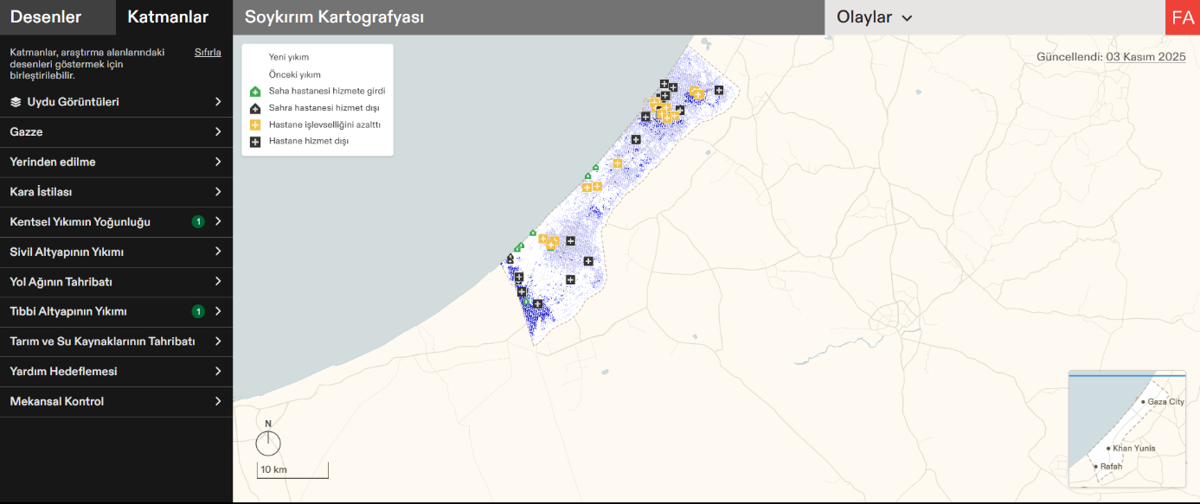Click the Sıfırla reset link
Screen dimensions: 1200x504
(207, 52)
